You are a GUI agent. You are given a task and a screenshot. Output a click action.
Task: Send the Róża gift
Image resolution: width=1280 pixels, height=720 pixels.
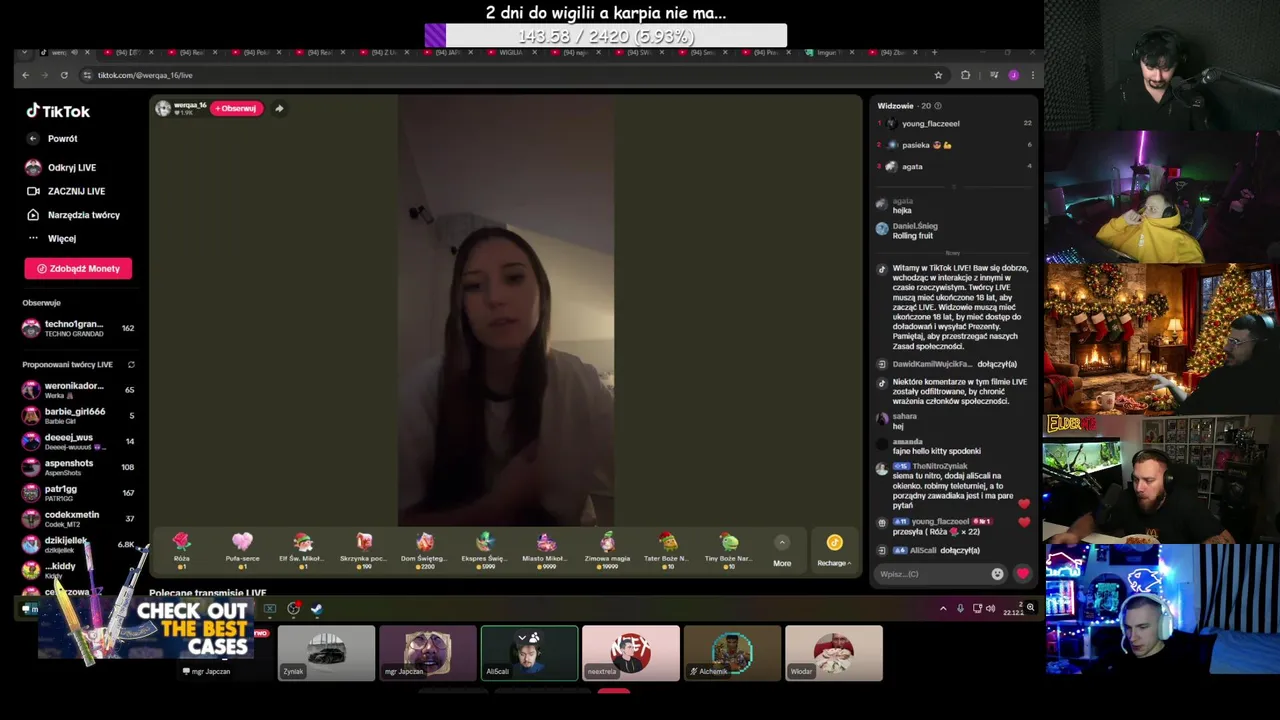point(181,551)
